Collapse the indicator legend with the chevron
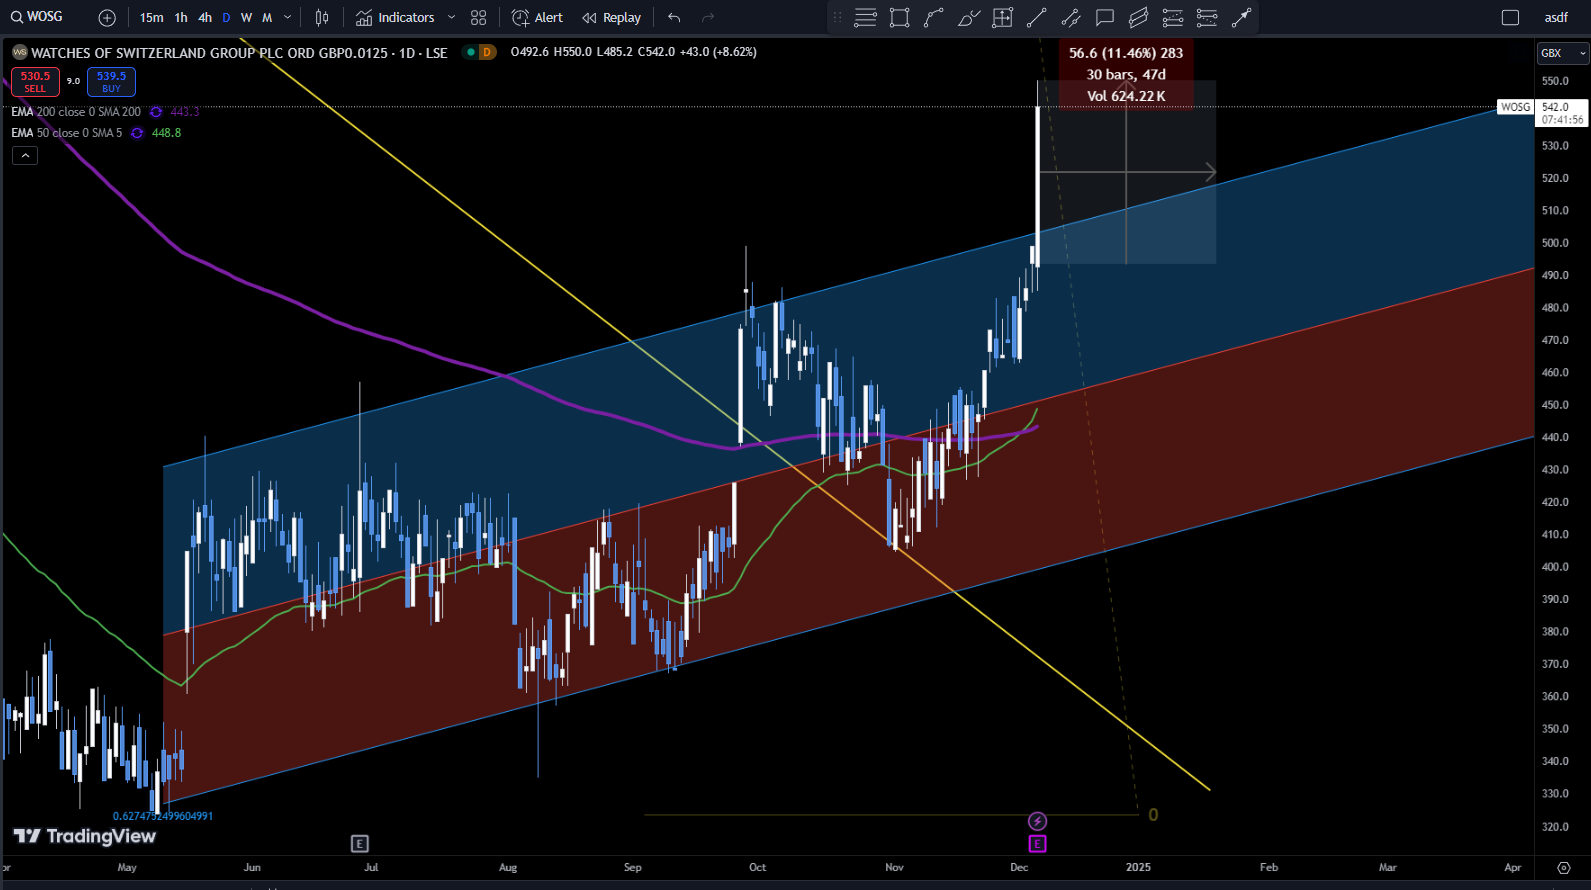The height and width of the screenshot is (890, 1591). tap(25, 155)
